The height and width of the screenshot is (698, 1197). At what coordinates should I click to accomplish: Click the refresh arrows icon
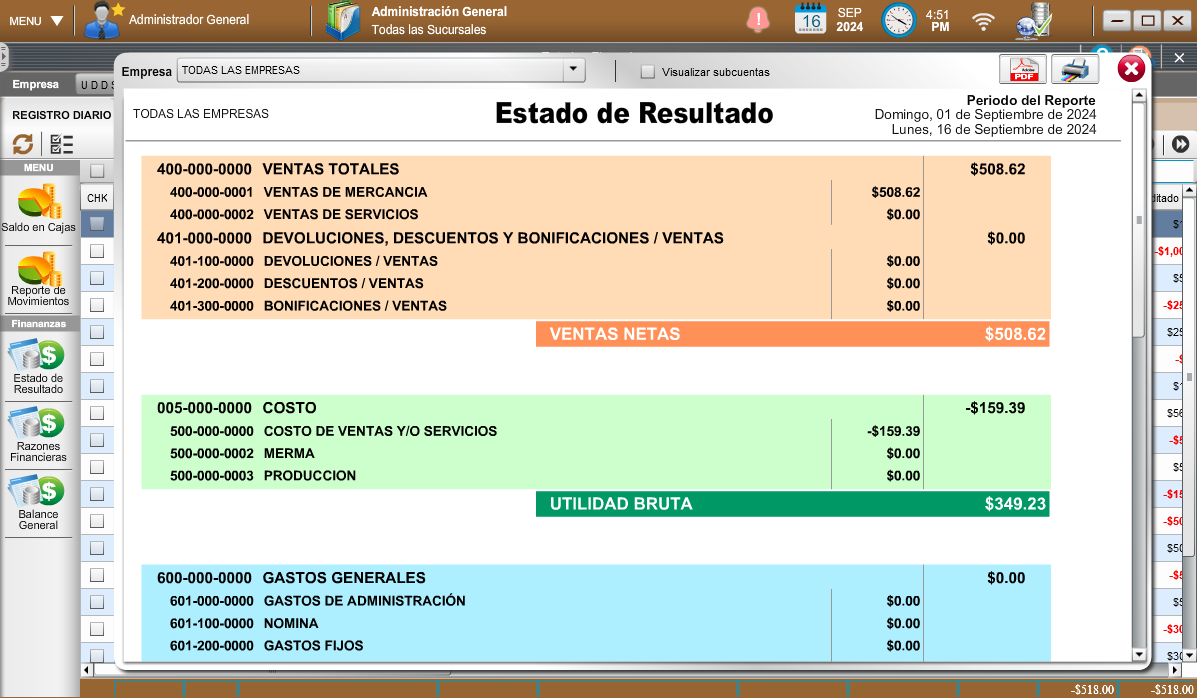(23, 145)
